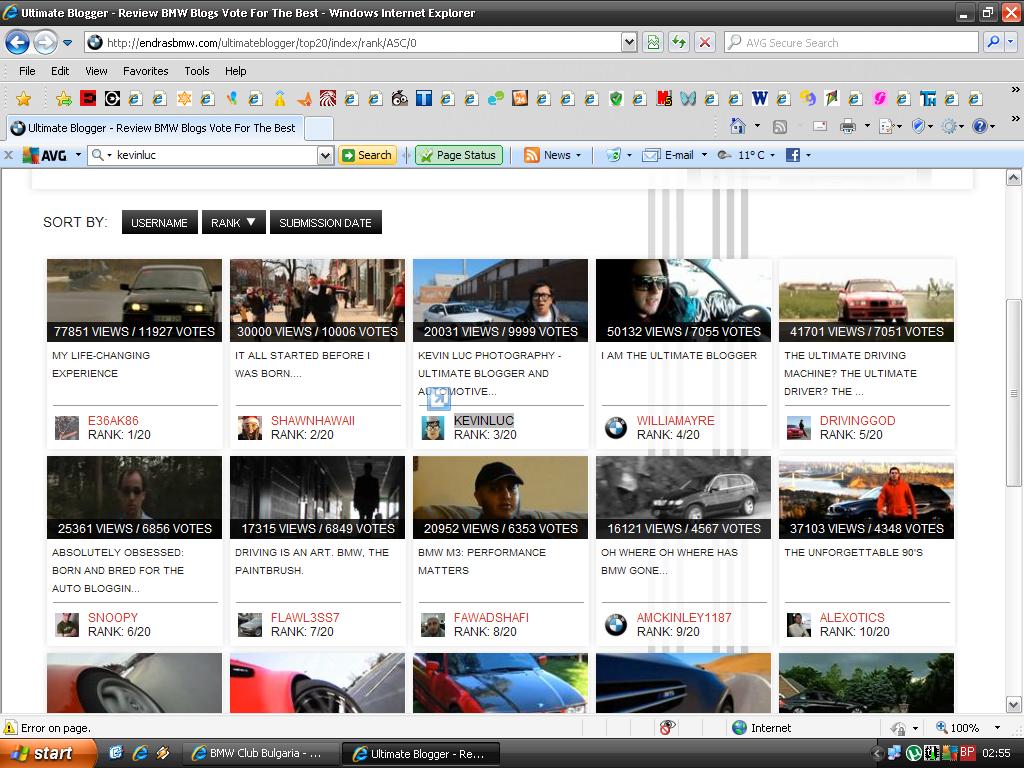
Task: Click the weather icon showing 11°C
Action: click(724, 155)
